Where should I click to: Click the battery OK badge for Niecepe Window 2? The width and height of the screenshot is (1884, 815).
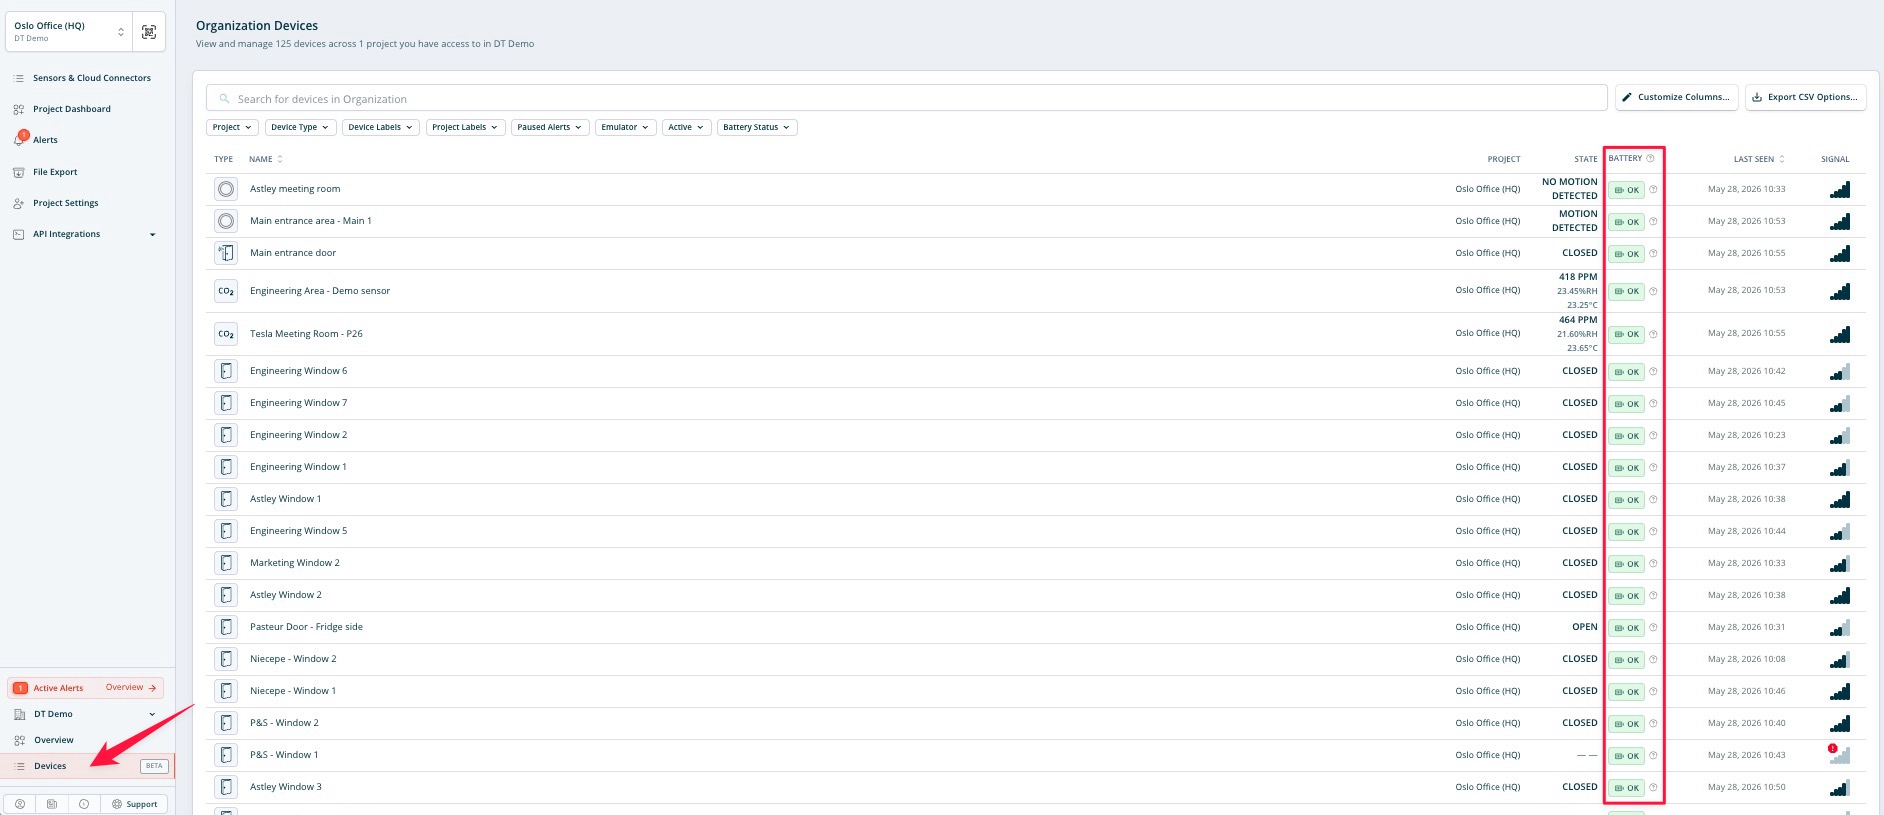coord(1626,660)
